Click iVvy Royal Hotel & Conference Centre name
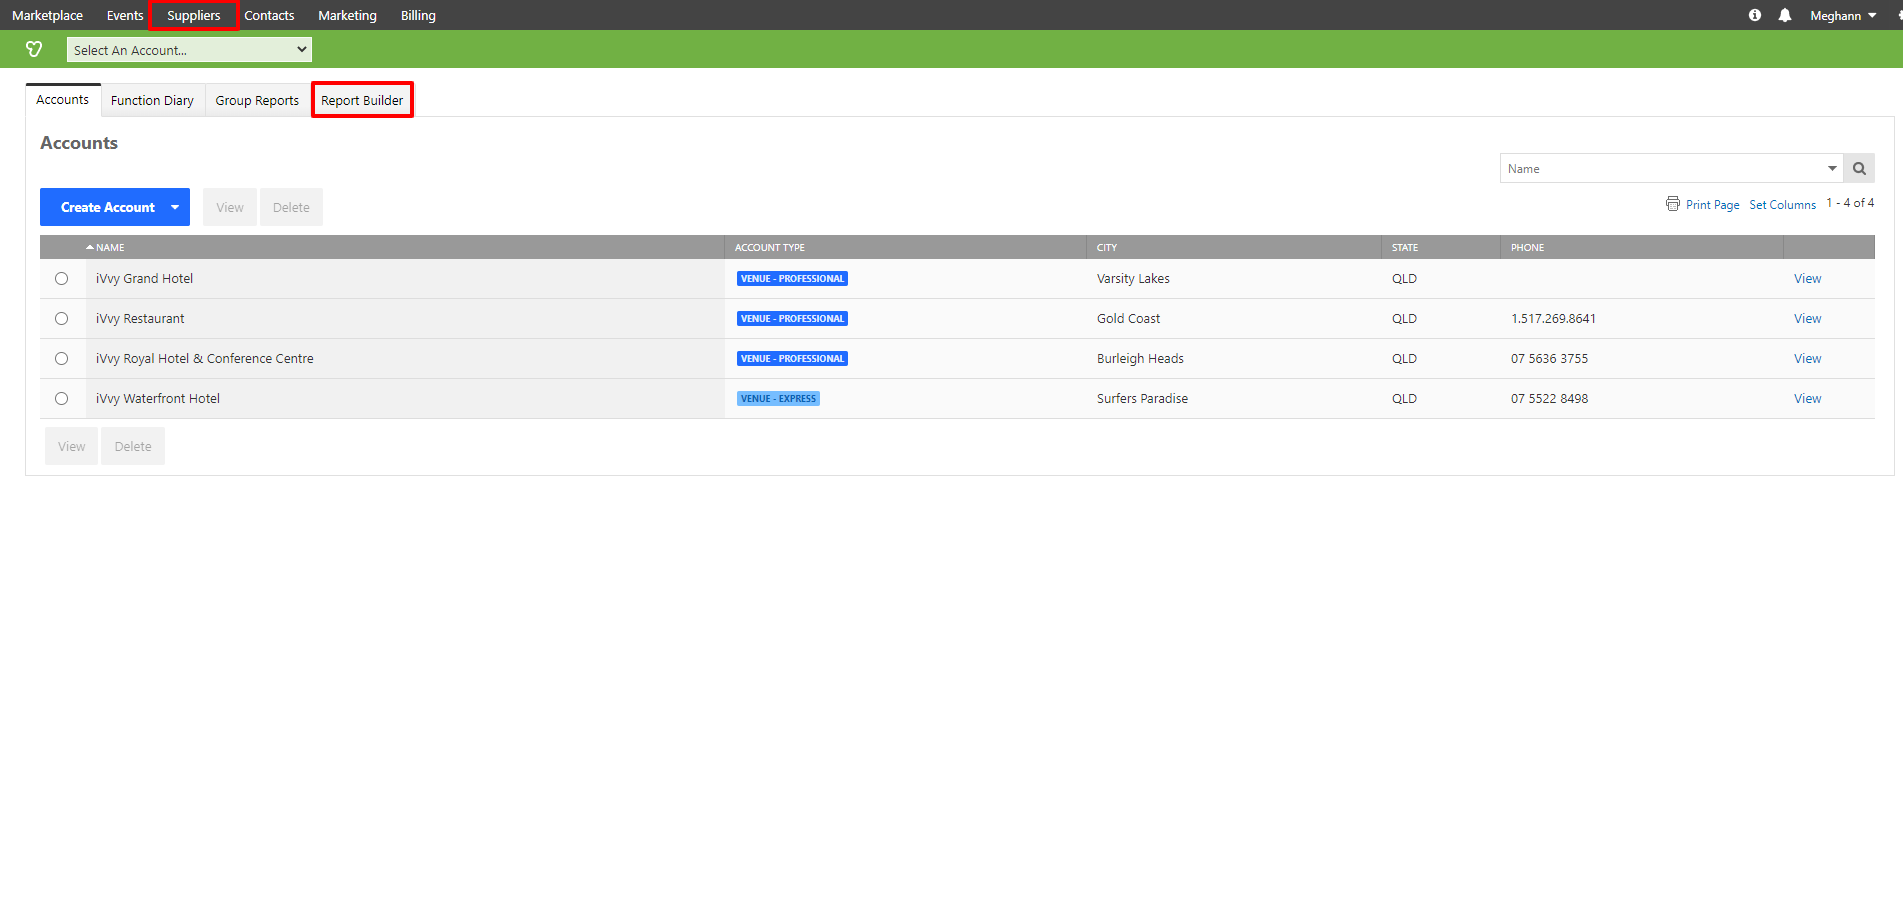 coord(205,359)
